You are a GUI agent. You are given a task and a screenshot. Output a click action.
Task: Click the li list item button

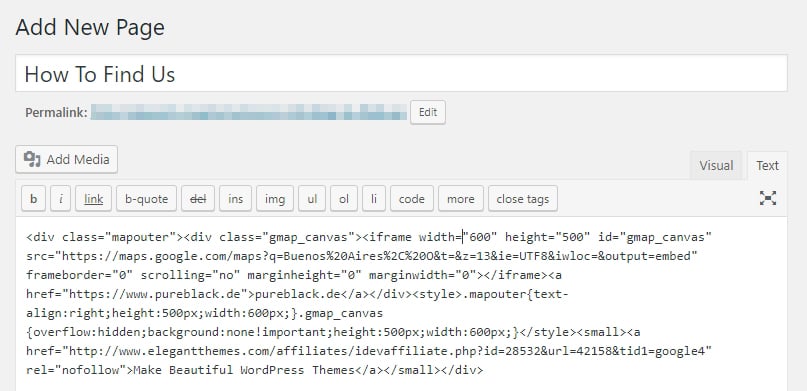(374, 199)
